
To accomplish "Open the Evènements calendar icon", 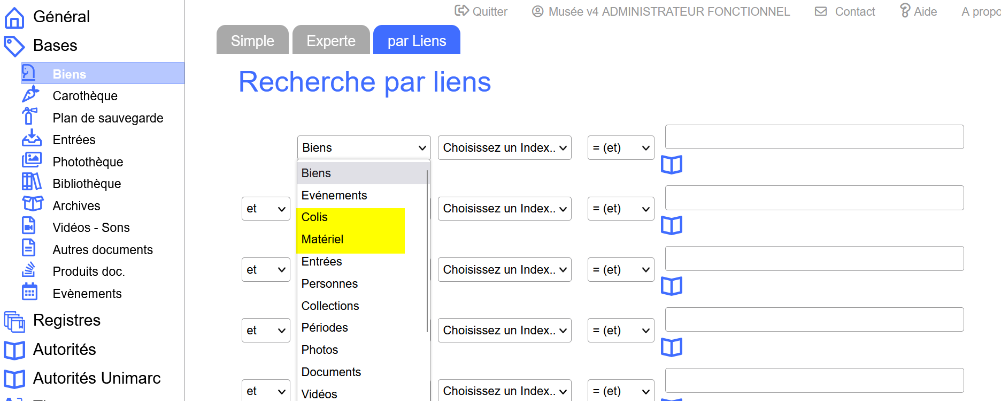I will (30, 293).
